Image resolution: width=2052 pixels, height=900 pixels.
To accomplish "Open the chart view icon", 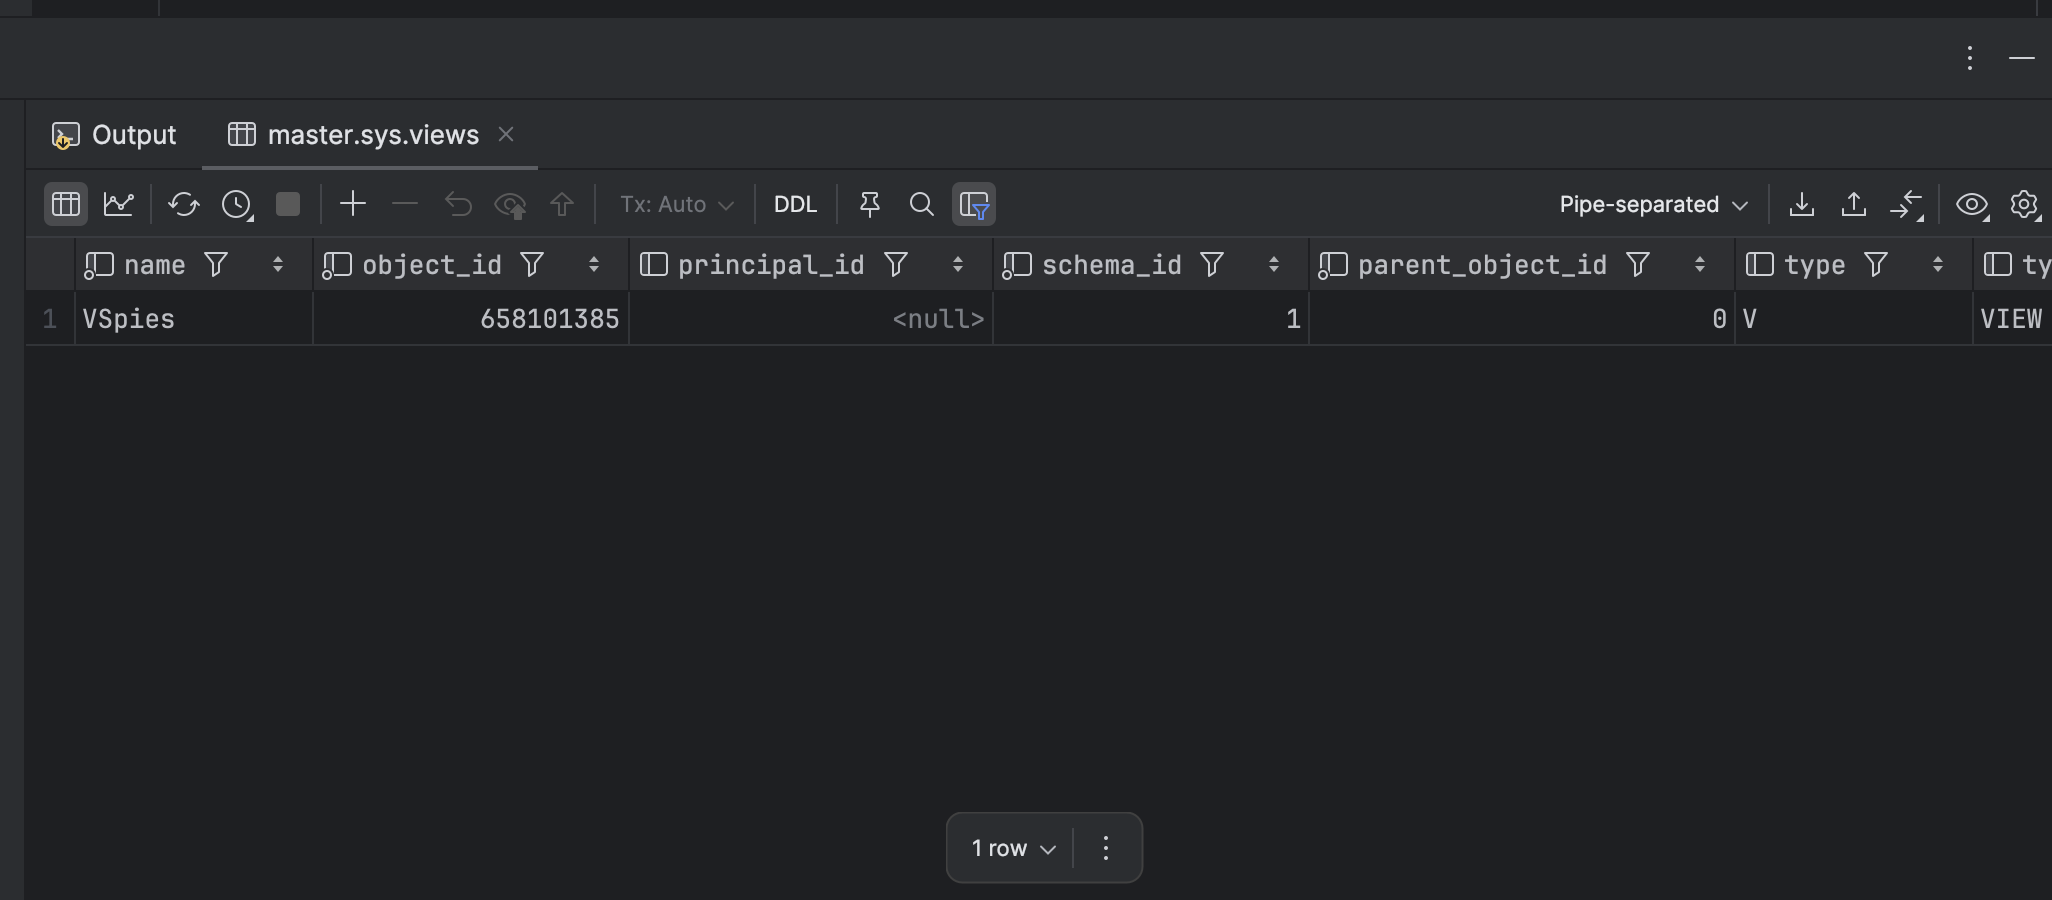I will point(119,204).
